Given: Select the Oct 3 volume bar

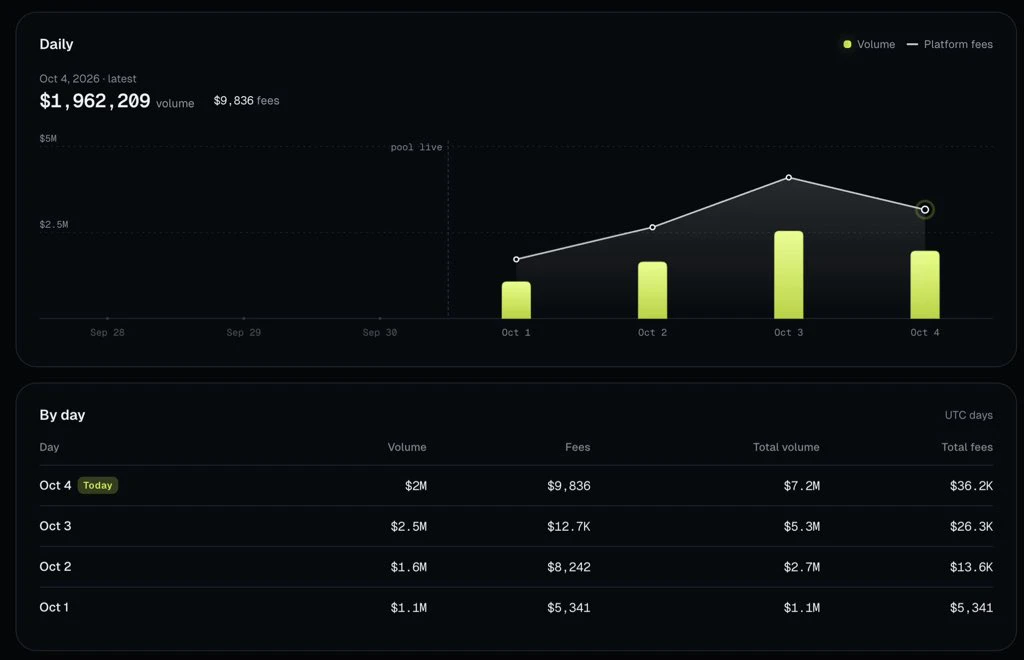Looking at the screenshot, I should [789, 275].
